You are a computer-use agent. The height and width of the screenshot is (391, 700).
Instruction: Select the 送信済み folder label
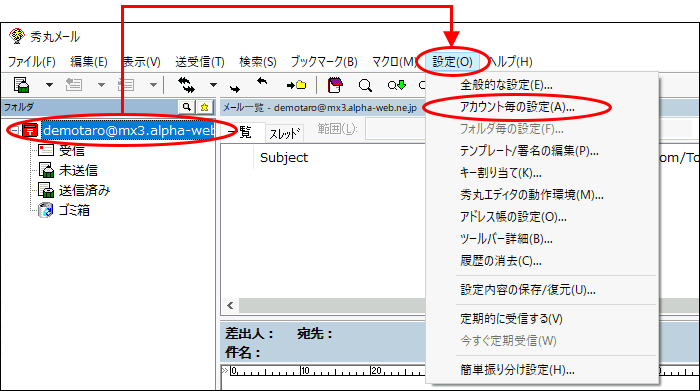pos(84,191)
